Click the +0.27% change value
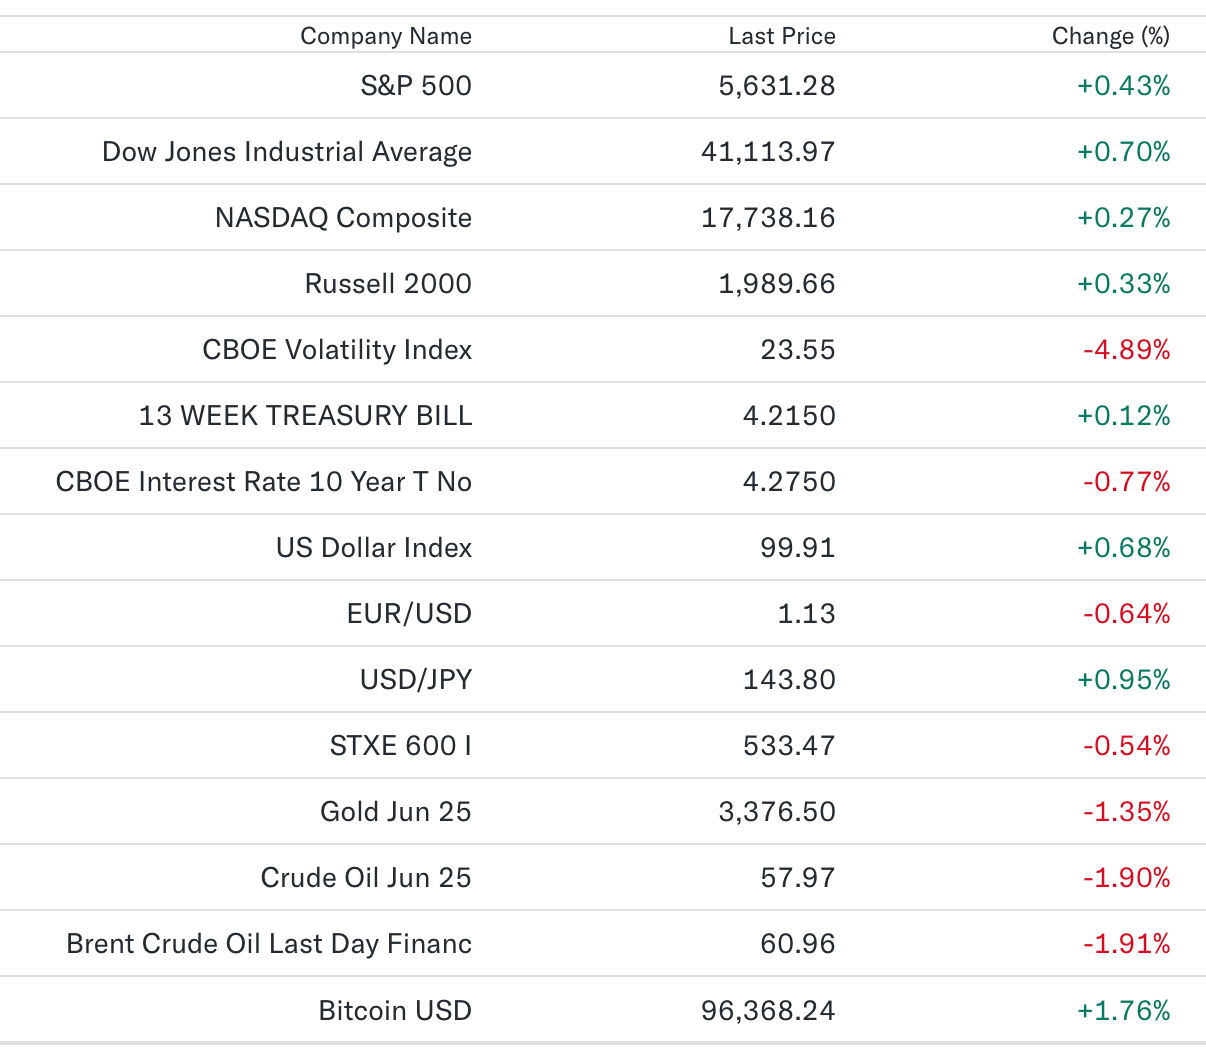This screenshot has width=1206, height=1052. [x=1124, y=218]
